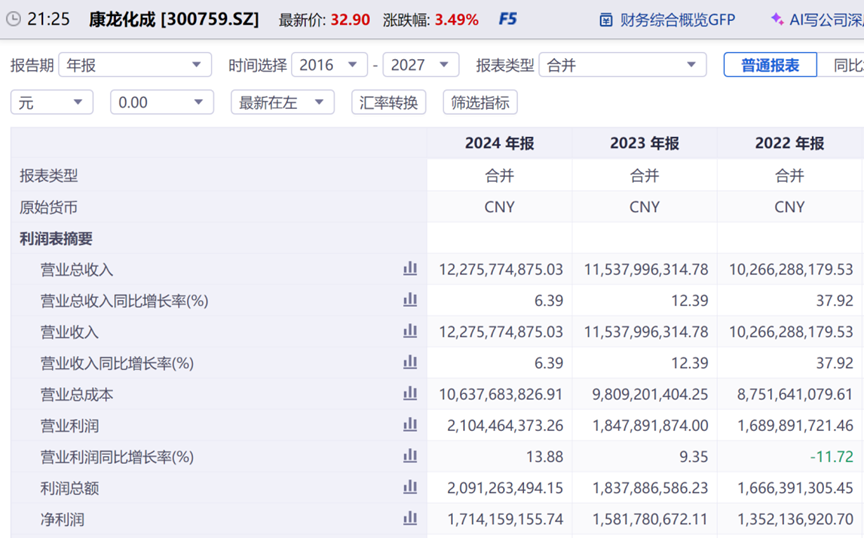The width and height of the screenshot is (864, 538).
Task: Switch to the 同比 tab
Action: point(848,65)
